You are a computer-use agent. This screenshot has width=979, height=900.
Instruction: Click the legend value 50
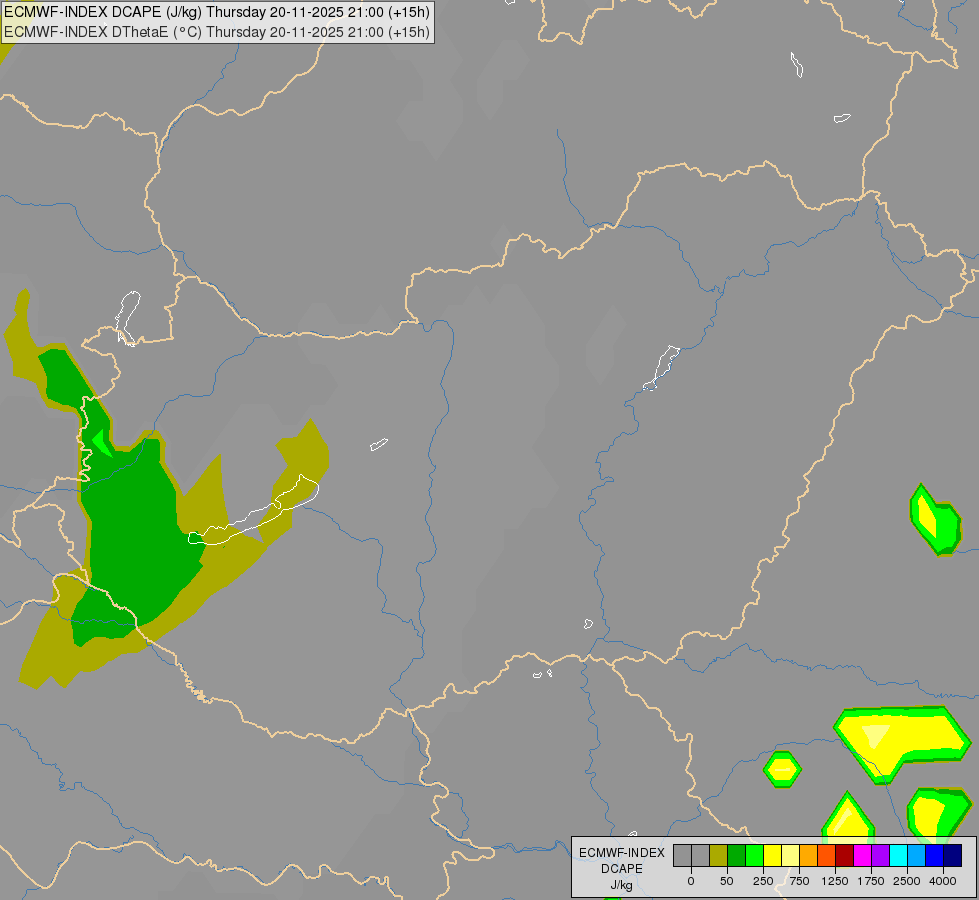tap(727, 881)
